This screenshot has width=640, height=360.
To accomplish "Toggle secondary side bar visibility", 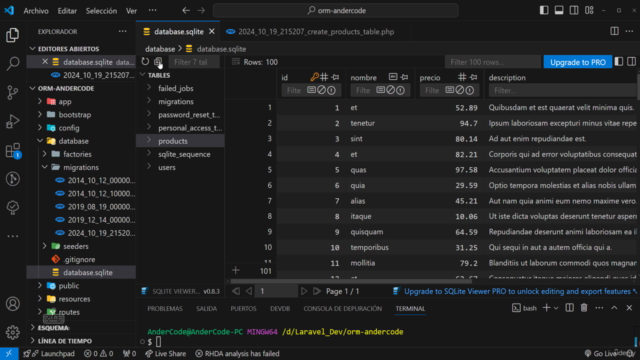I will (x=574, y=11).
